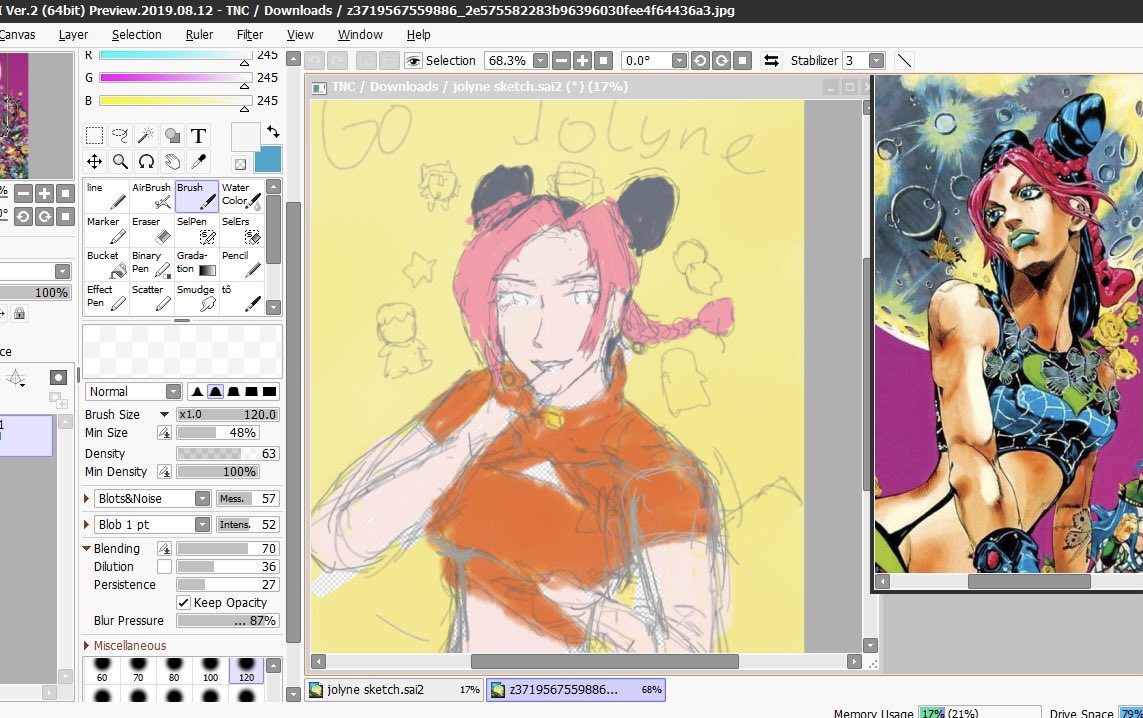Open the rotation angle dropdown 0.0°
Viewport: 1143px width, 718px height.
(679, 61)
